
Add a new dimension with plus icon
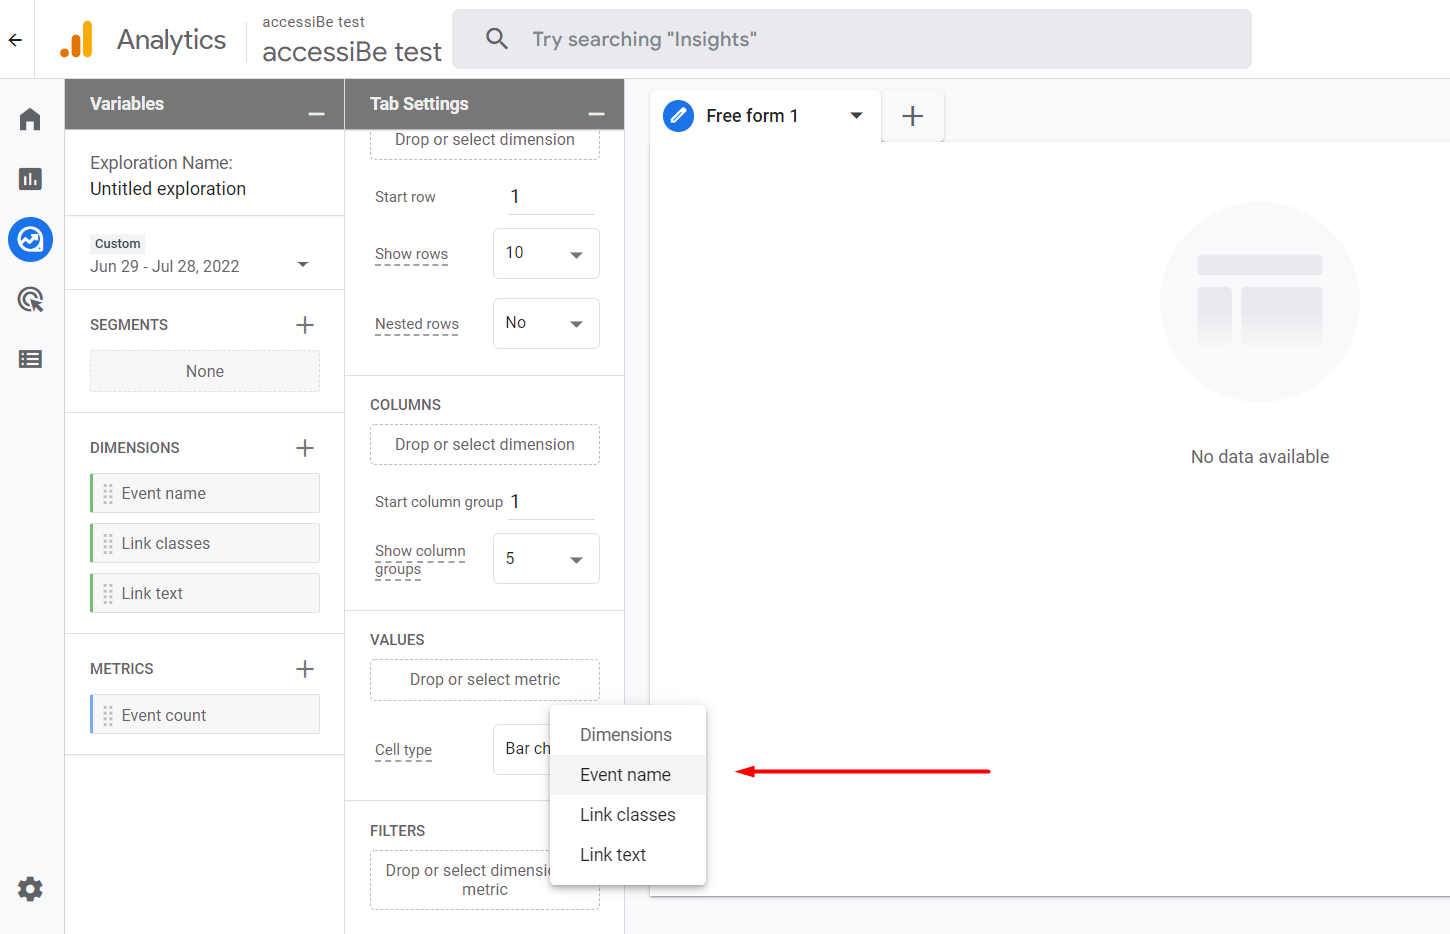click(x=305, y=448)
